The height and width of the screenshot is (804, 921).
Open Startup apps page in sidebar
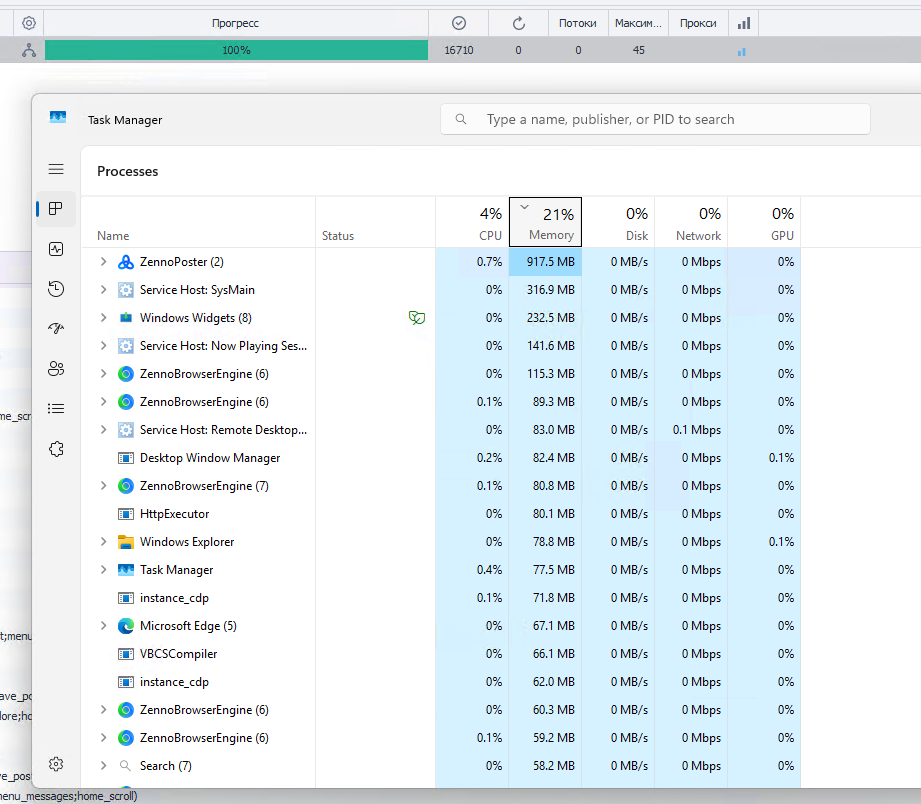56,329
